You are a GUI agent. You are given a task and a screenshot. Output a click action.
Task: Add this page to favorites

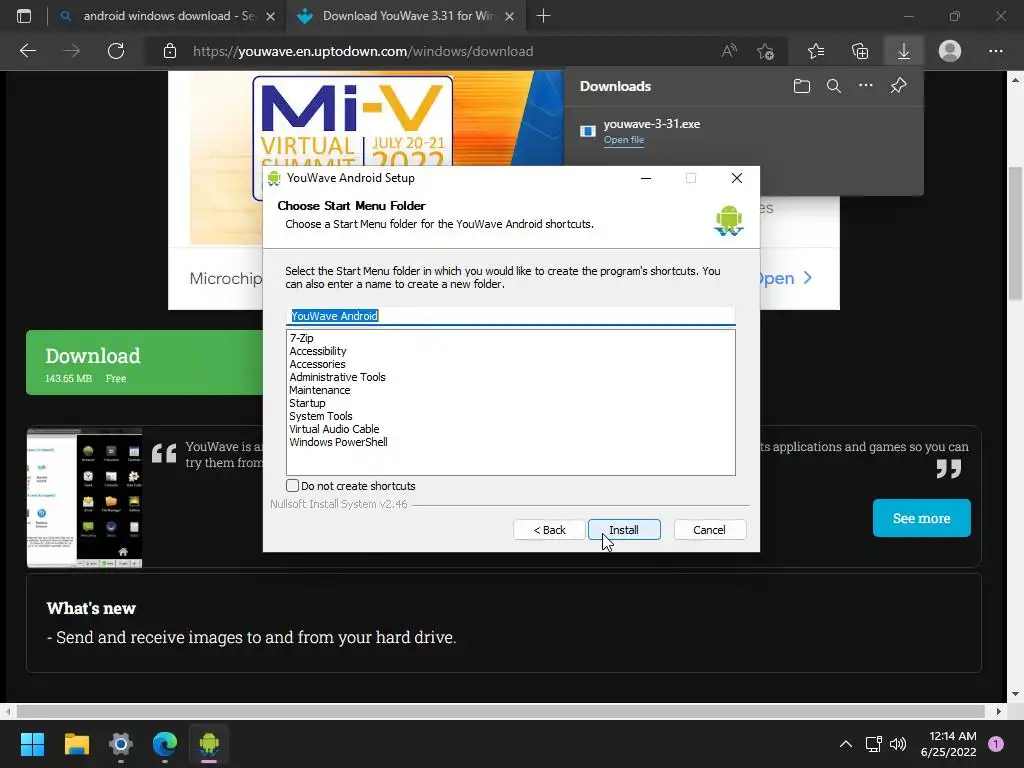(x=765, y=51)
